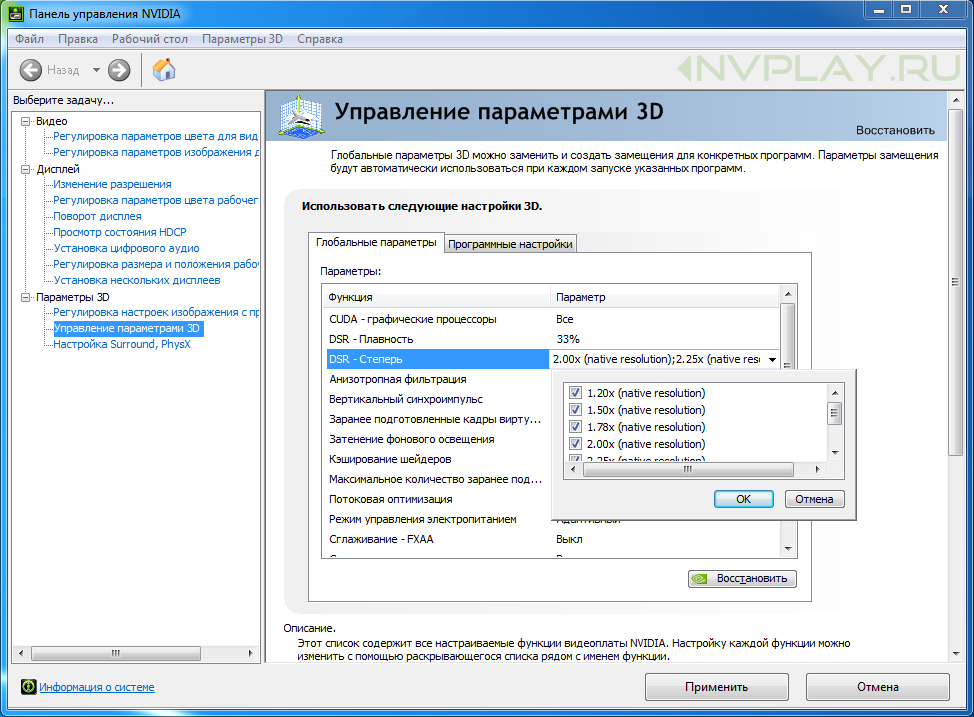974x717 pixels.
Task: Collapse the Видео tree node
Action: point(25,121)
